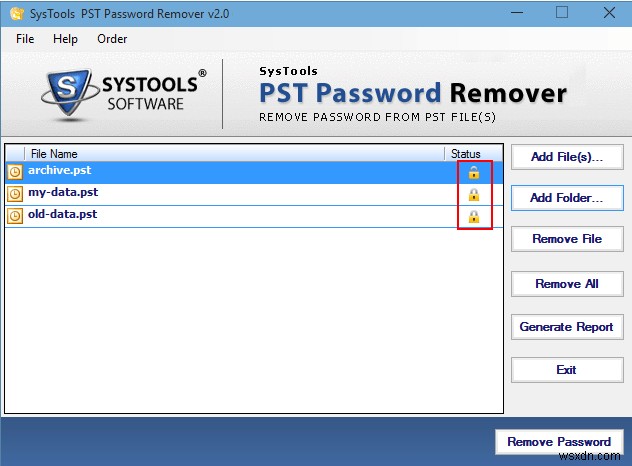Image resolution: width=632 pixels, height=466 pixels.
Task: Click the lock status icon for my-data.pst
Action: point(474,195)
